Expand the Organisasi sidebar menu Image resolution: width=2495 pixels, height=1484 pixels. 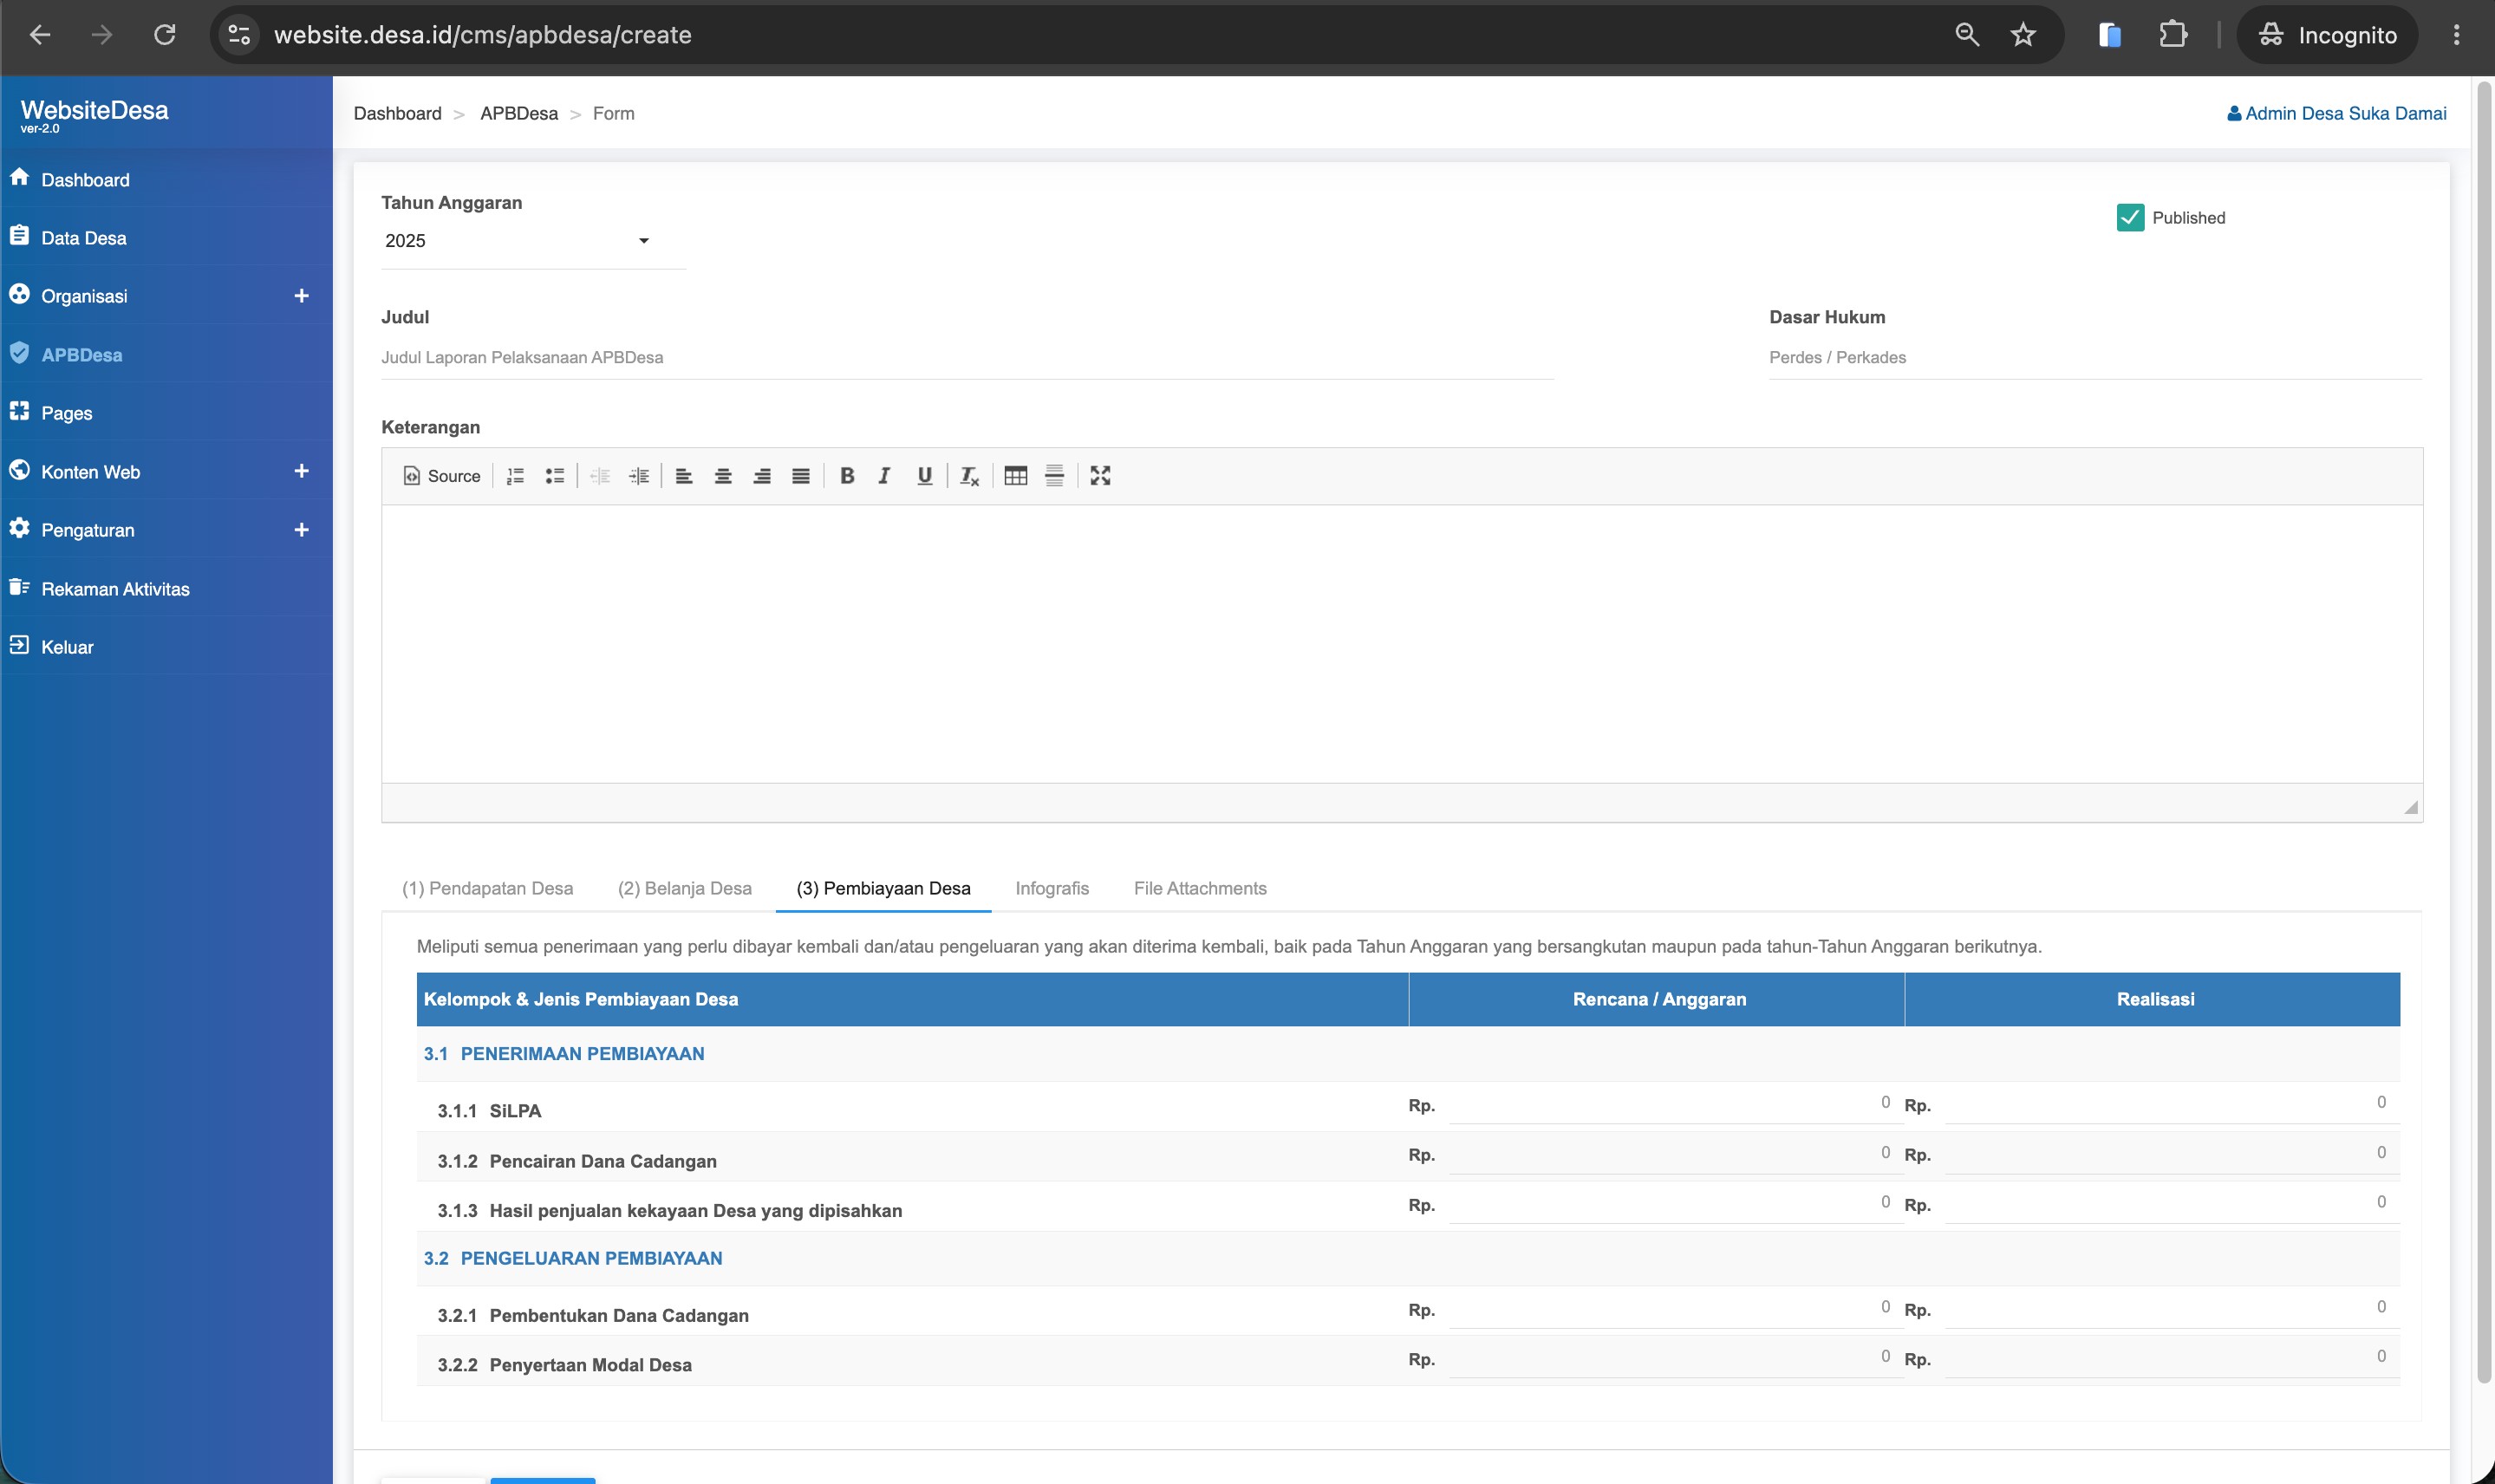click(x=301, y=296)
